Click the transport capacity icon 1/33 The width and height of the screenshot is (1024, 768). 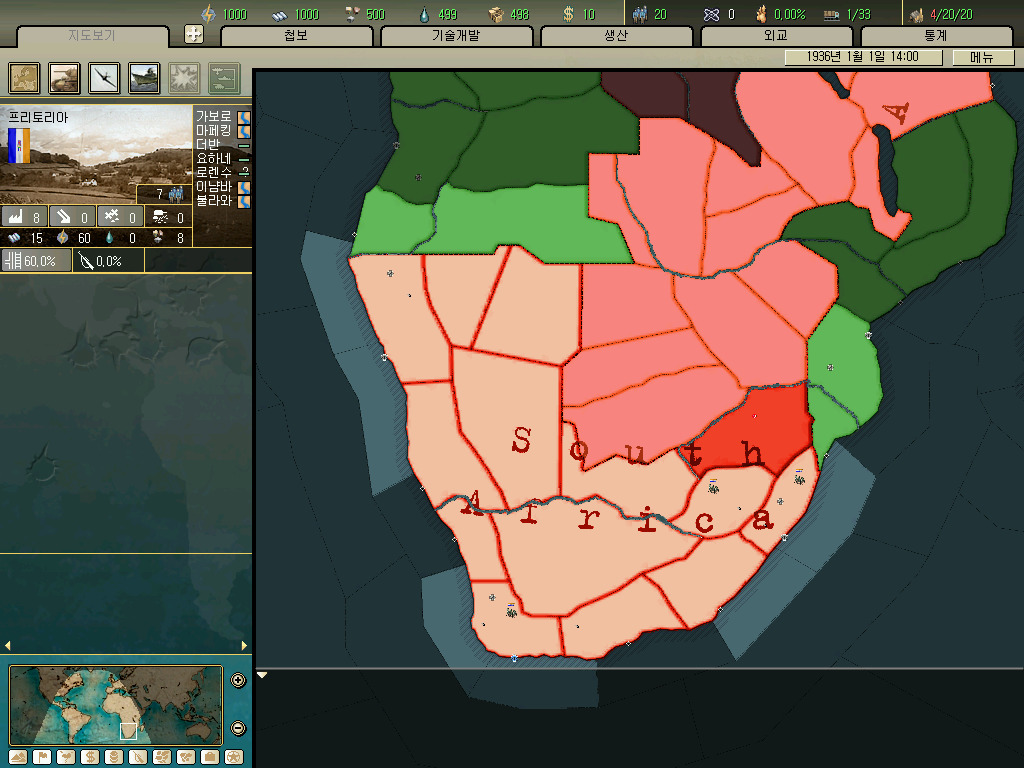tap(831, 14)
